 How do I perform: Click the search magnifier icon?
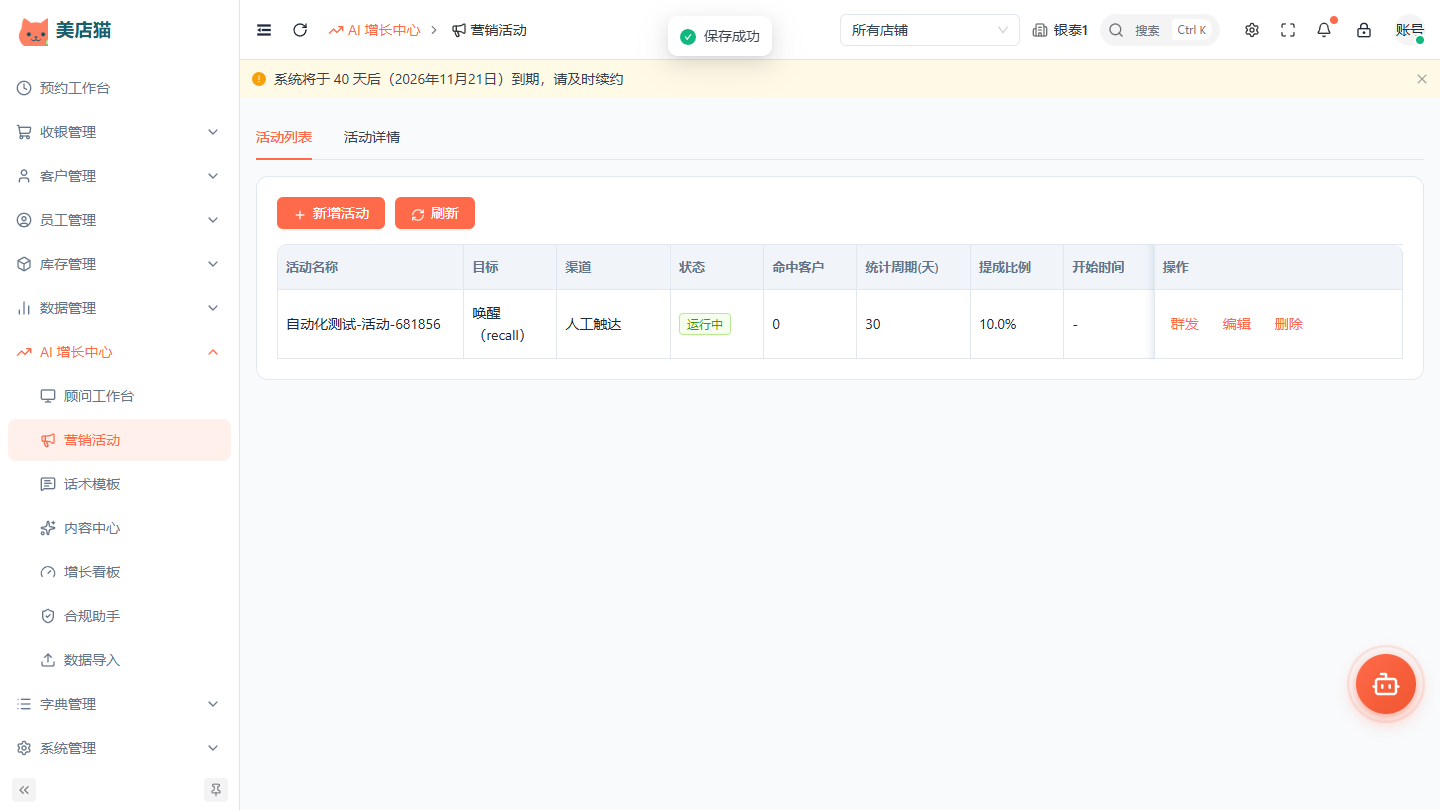click(1117, 30)
